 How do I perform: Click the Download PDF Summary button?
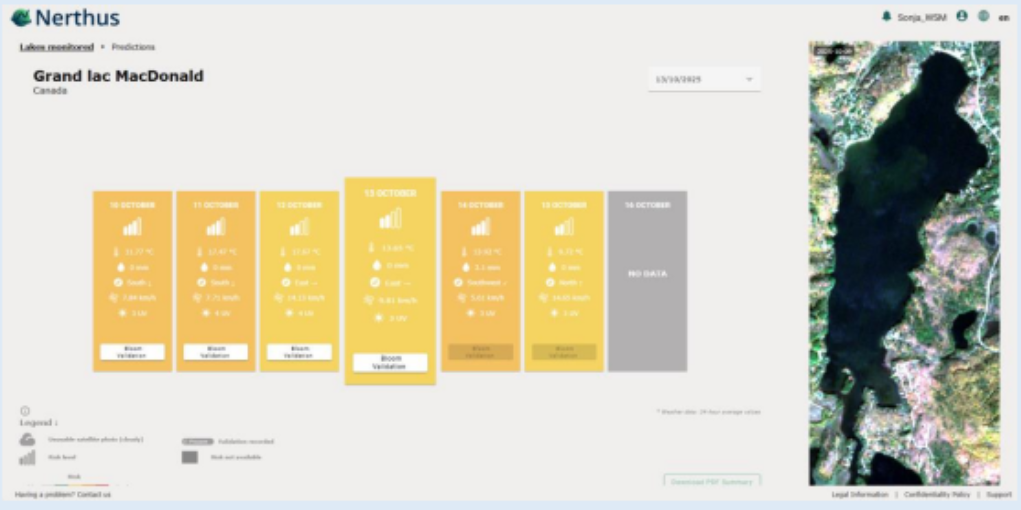tap(710, 481)
